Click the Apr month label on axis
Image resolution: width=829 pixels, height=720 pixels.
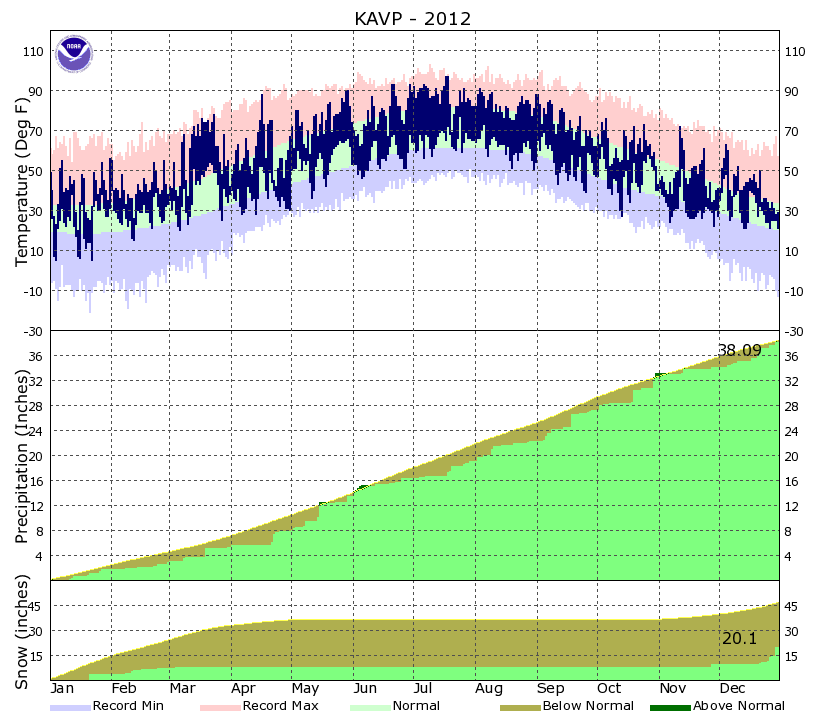click(243, 689)
